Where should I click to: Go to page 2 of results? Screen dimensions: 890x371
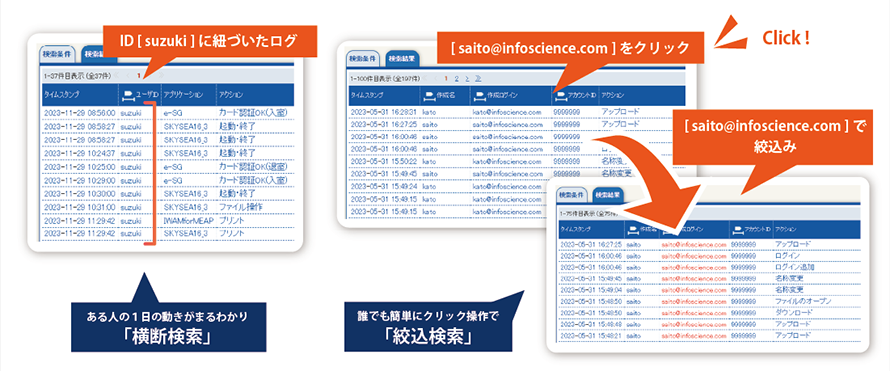pyautogui.click(x=456, y=79)
